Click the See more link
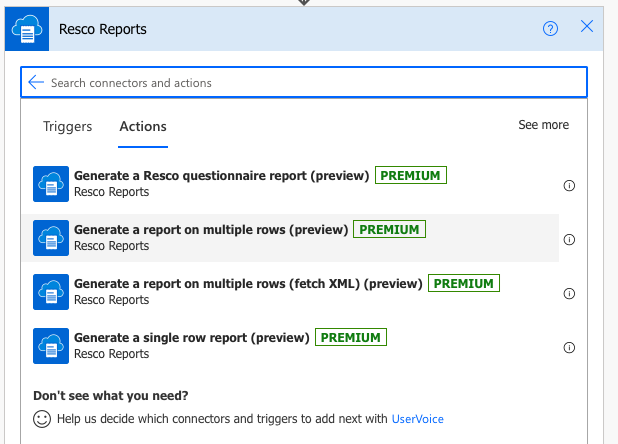Viewport: 618px width, 444px height. click(544, 125)
